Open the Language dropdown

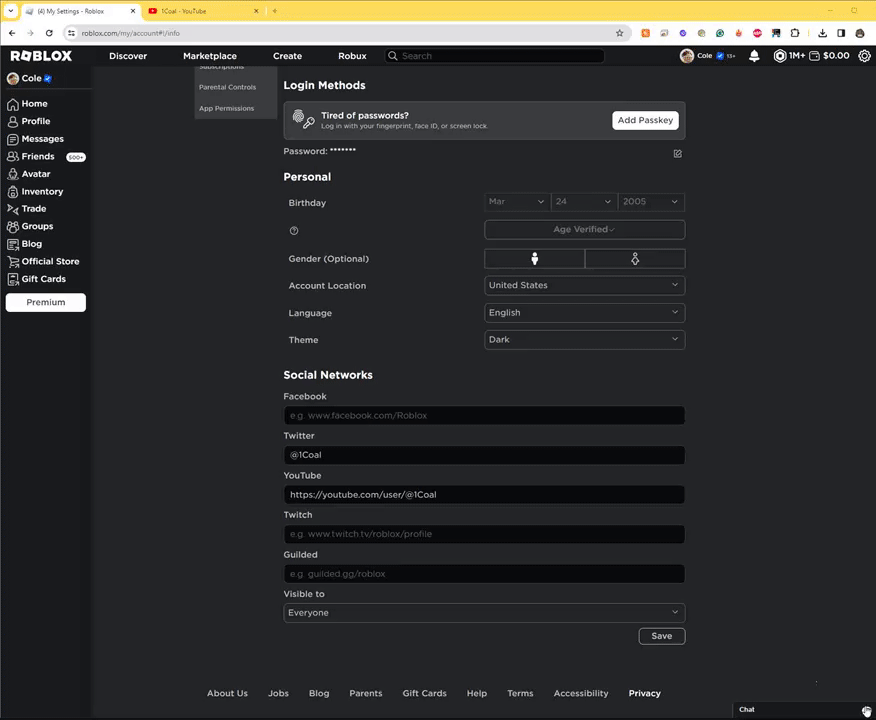pyautogui.click(x=584, y=313)
